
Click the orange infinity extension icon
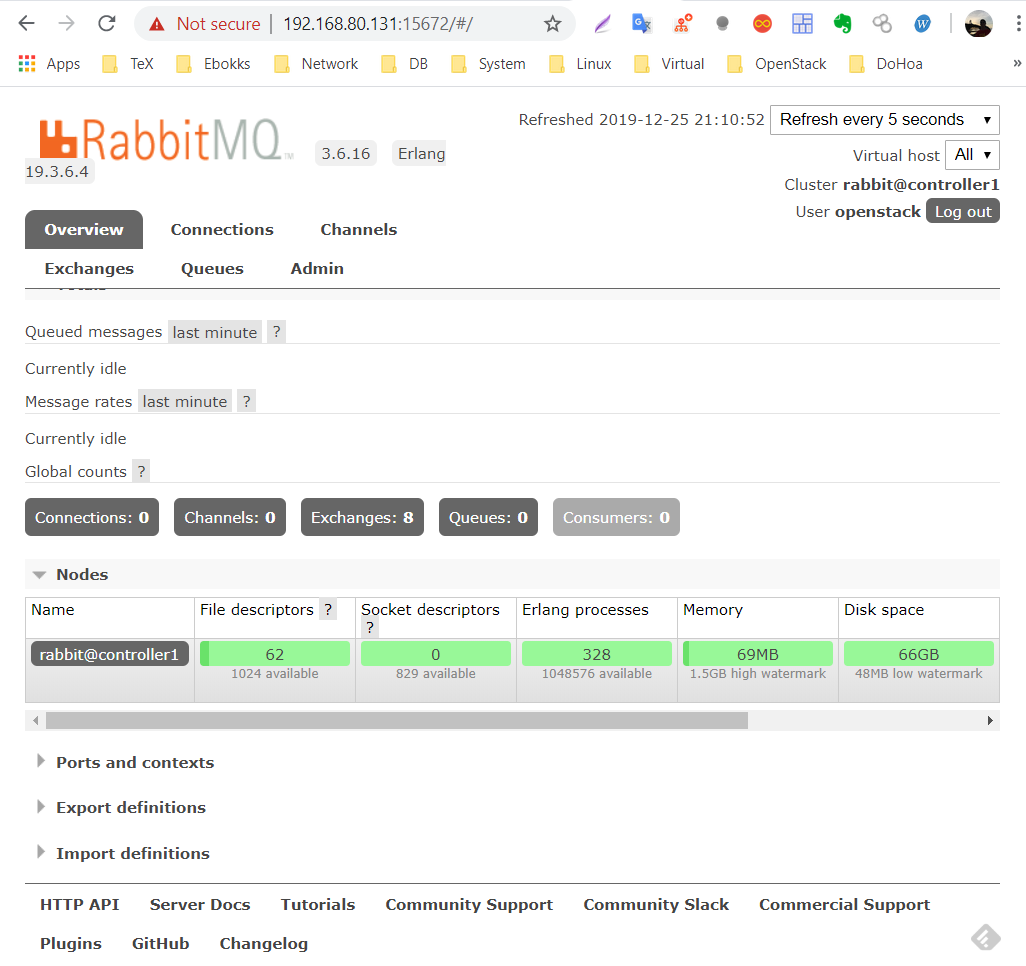tap(762, 24)
